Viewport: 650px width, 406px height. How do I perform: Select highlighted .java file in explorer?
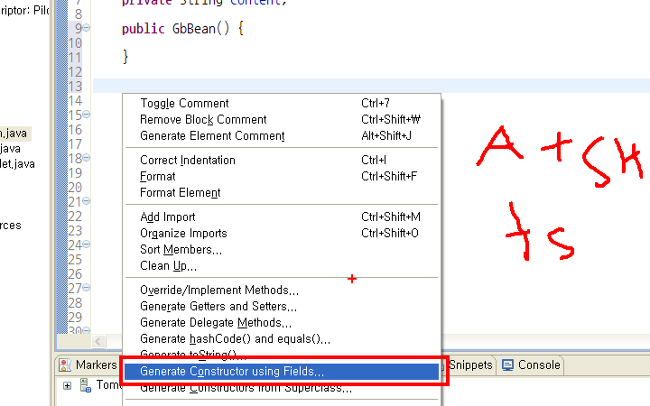point(14,134)
